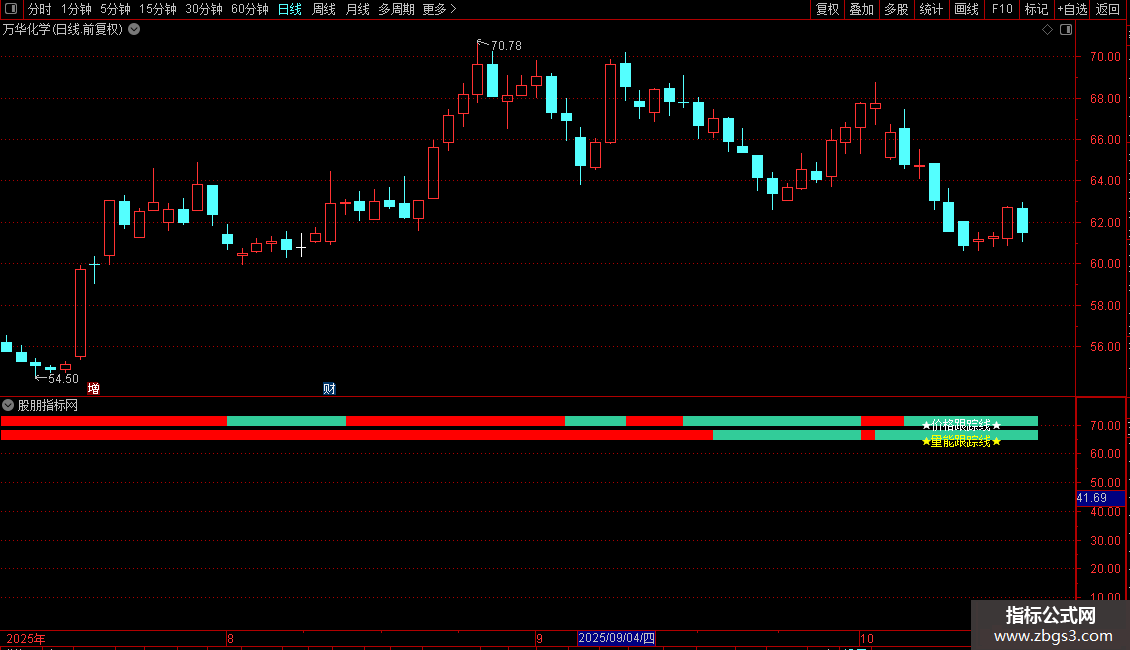Click the 2025/09/04/四 date marker
1130x650 pixels.
tap(617, 638)
